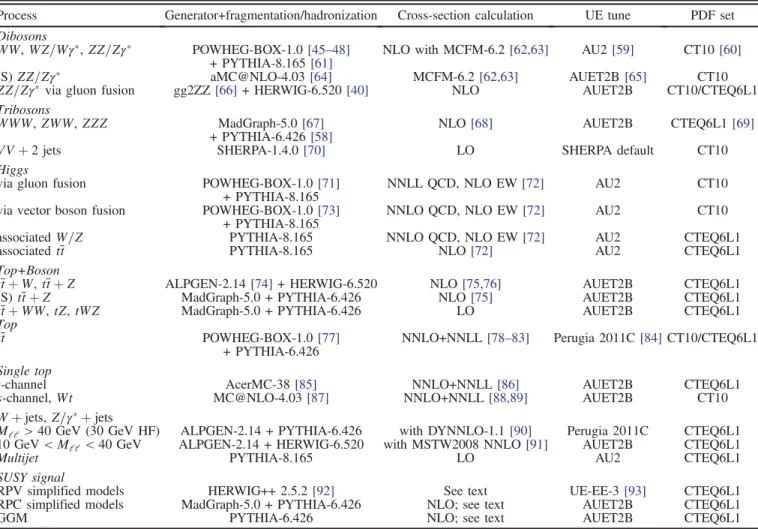
Task: Open citation [84] after Perugia 2011C
Action: [651, 338]
